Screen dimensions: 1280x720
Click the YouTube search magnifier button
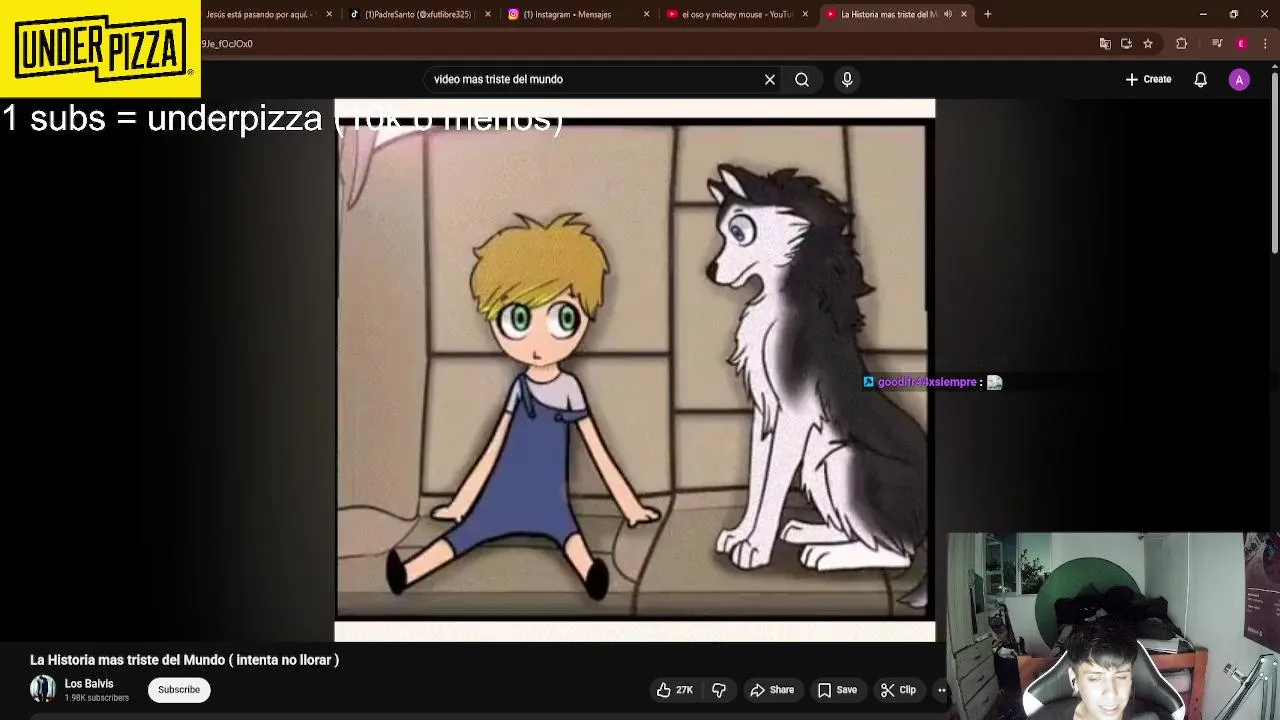(802, 79)
